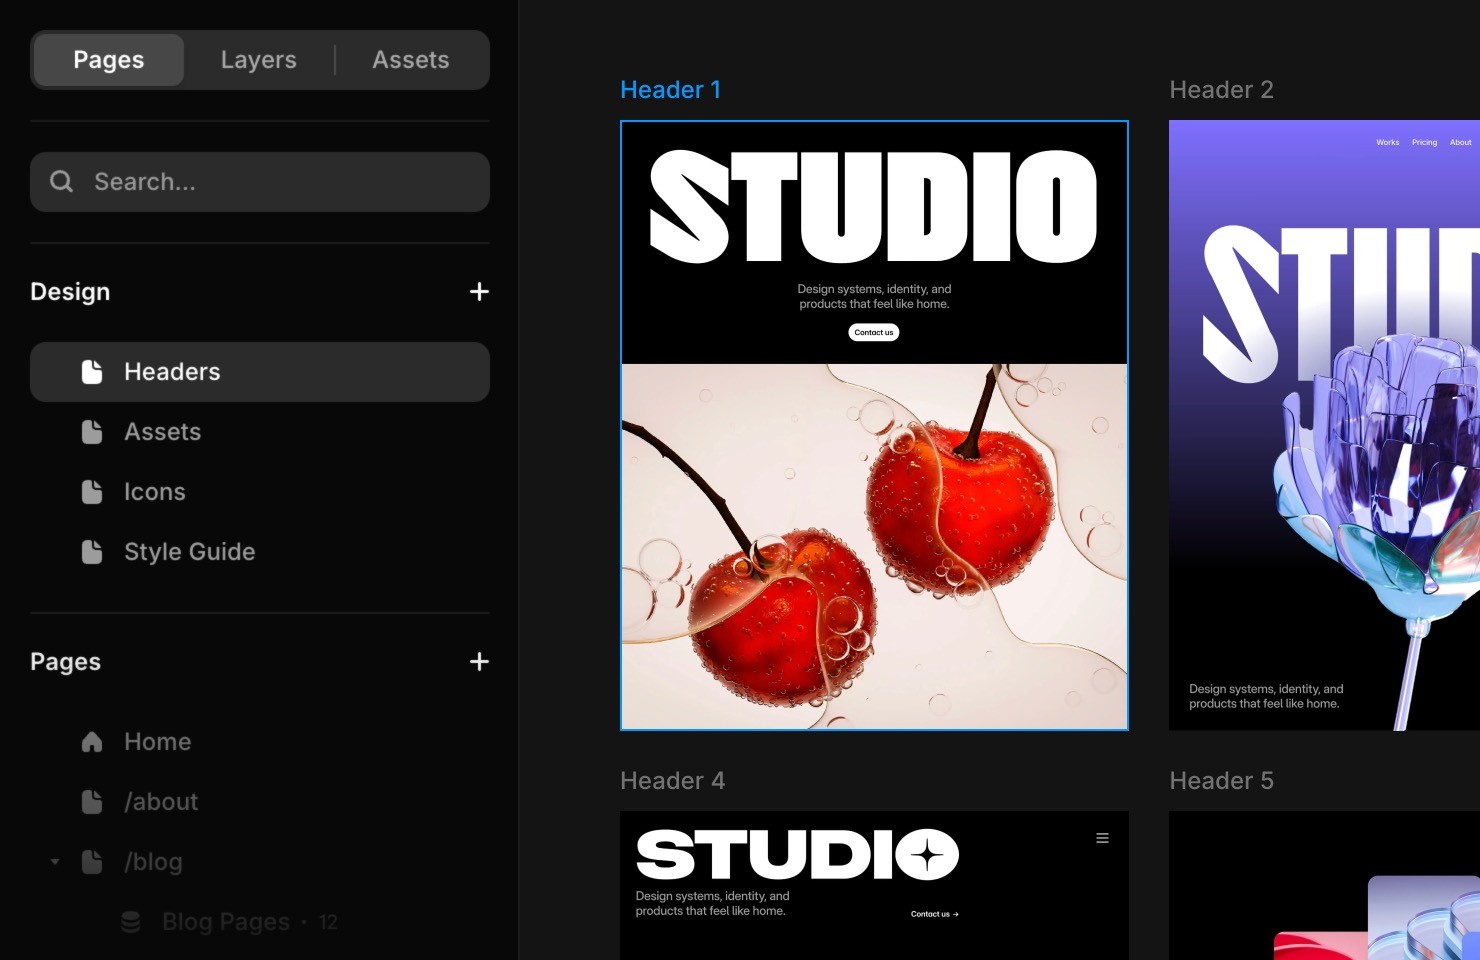Click the Contact us button in Header 1
The image size is (1480, 960).
point(873,332)
